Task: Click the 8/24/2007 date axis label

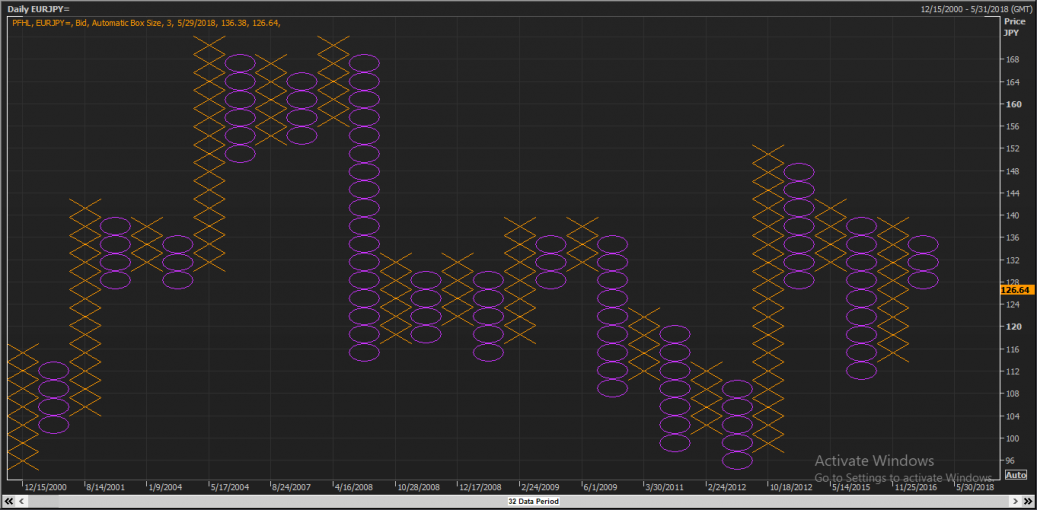Action: coord(293,487)
